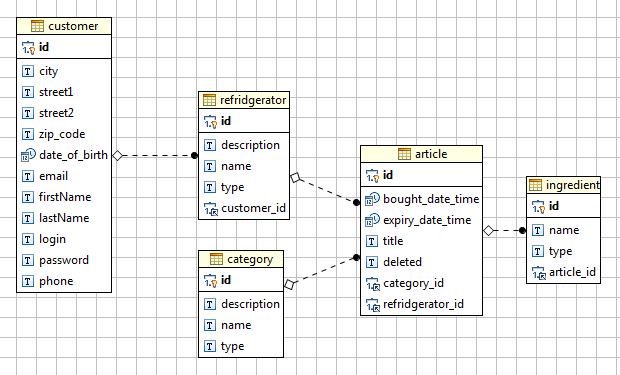
Task: Click the article table header icon
Action: pyautogui.click(x=404, y=154)
